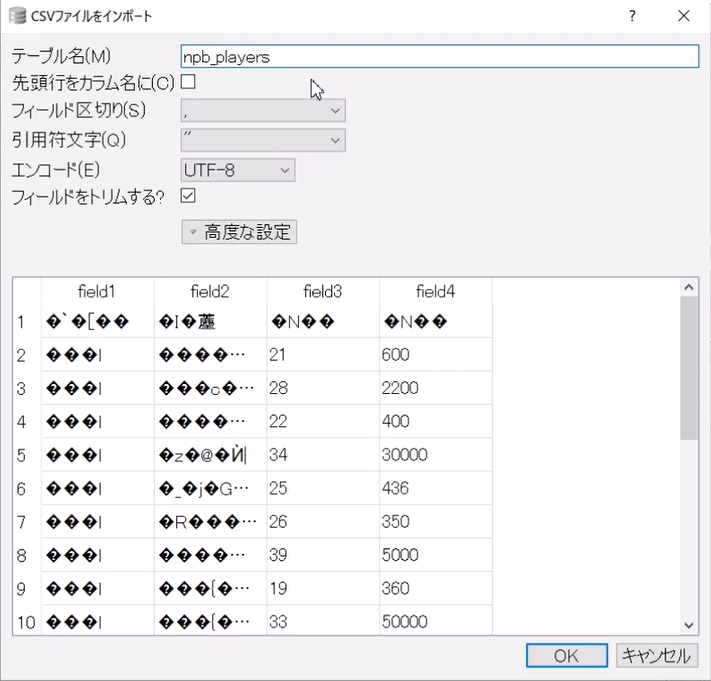Click the テーブル名(M) label
The image size is (711, 681).
coord(61,56)
